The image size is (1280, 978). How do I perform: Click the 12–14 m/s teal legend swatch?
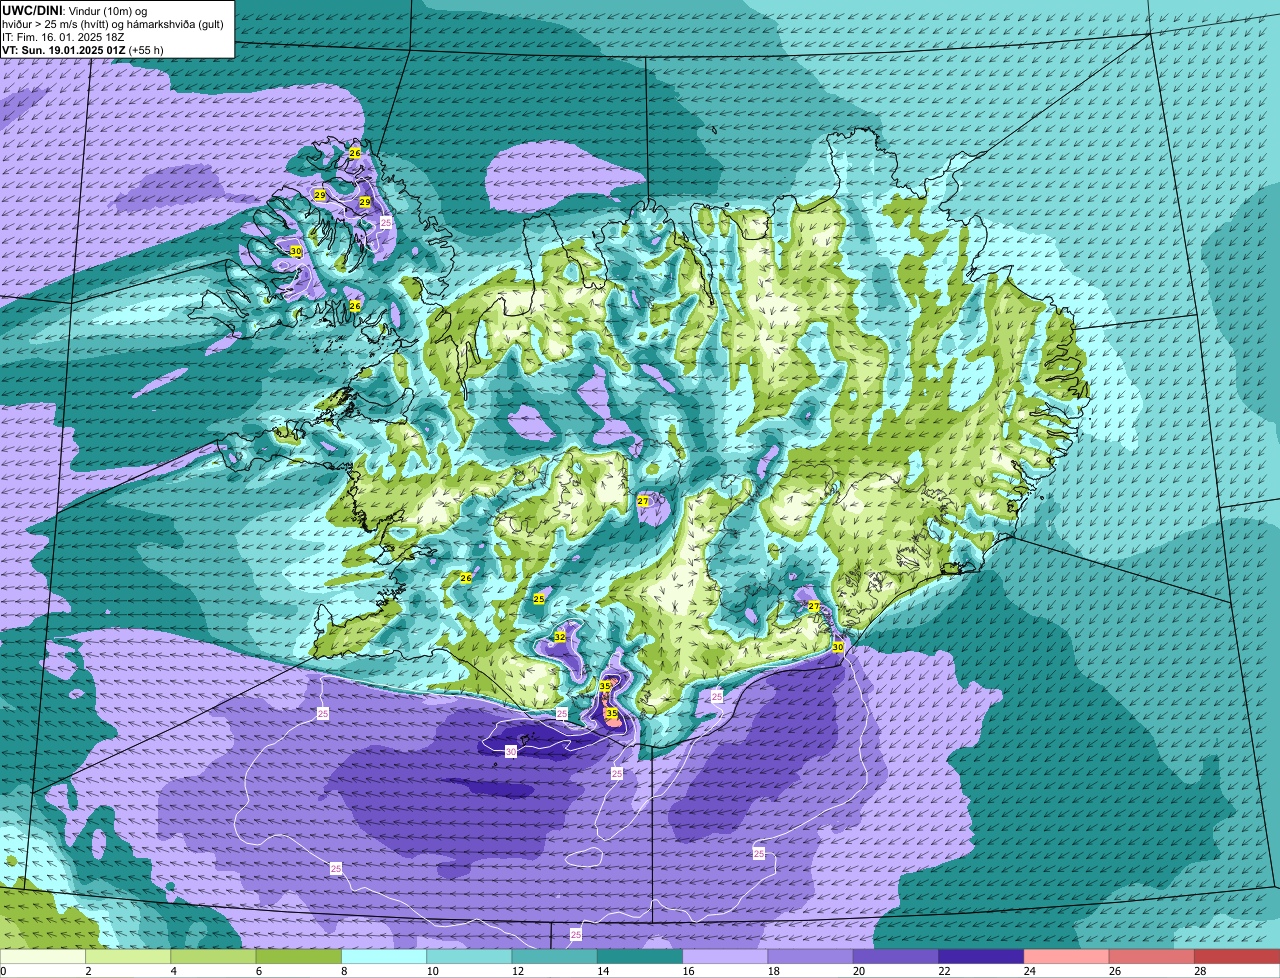click(x=555, y=956)
